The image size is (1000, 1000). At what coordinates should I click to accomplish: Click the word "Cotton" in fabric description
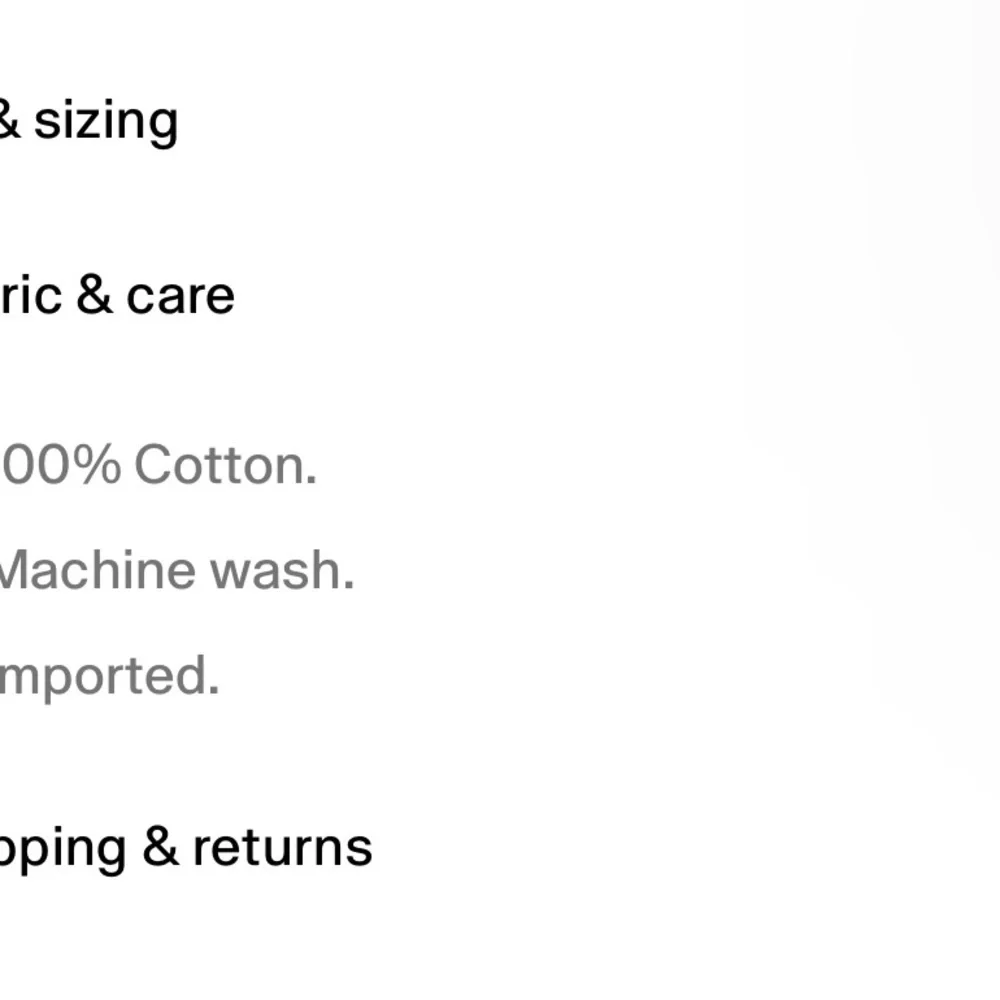[221, 465]
